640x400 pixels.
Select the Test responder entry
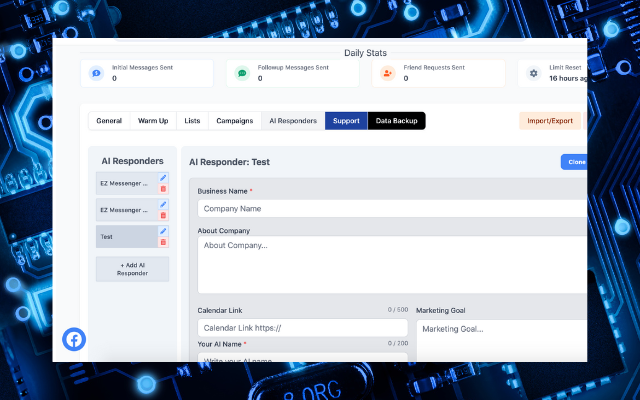(127, 237)
